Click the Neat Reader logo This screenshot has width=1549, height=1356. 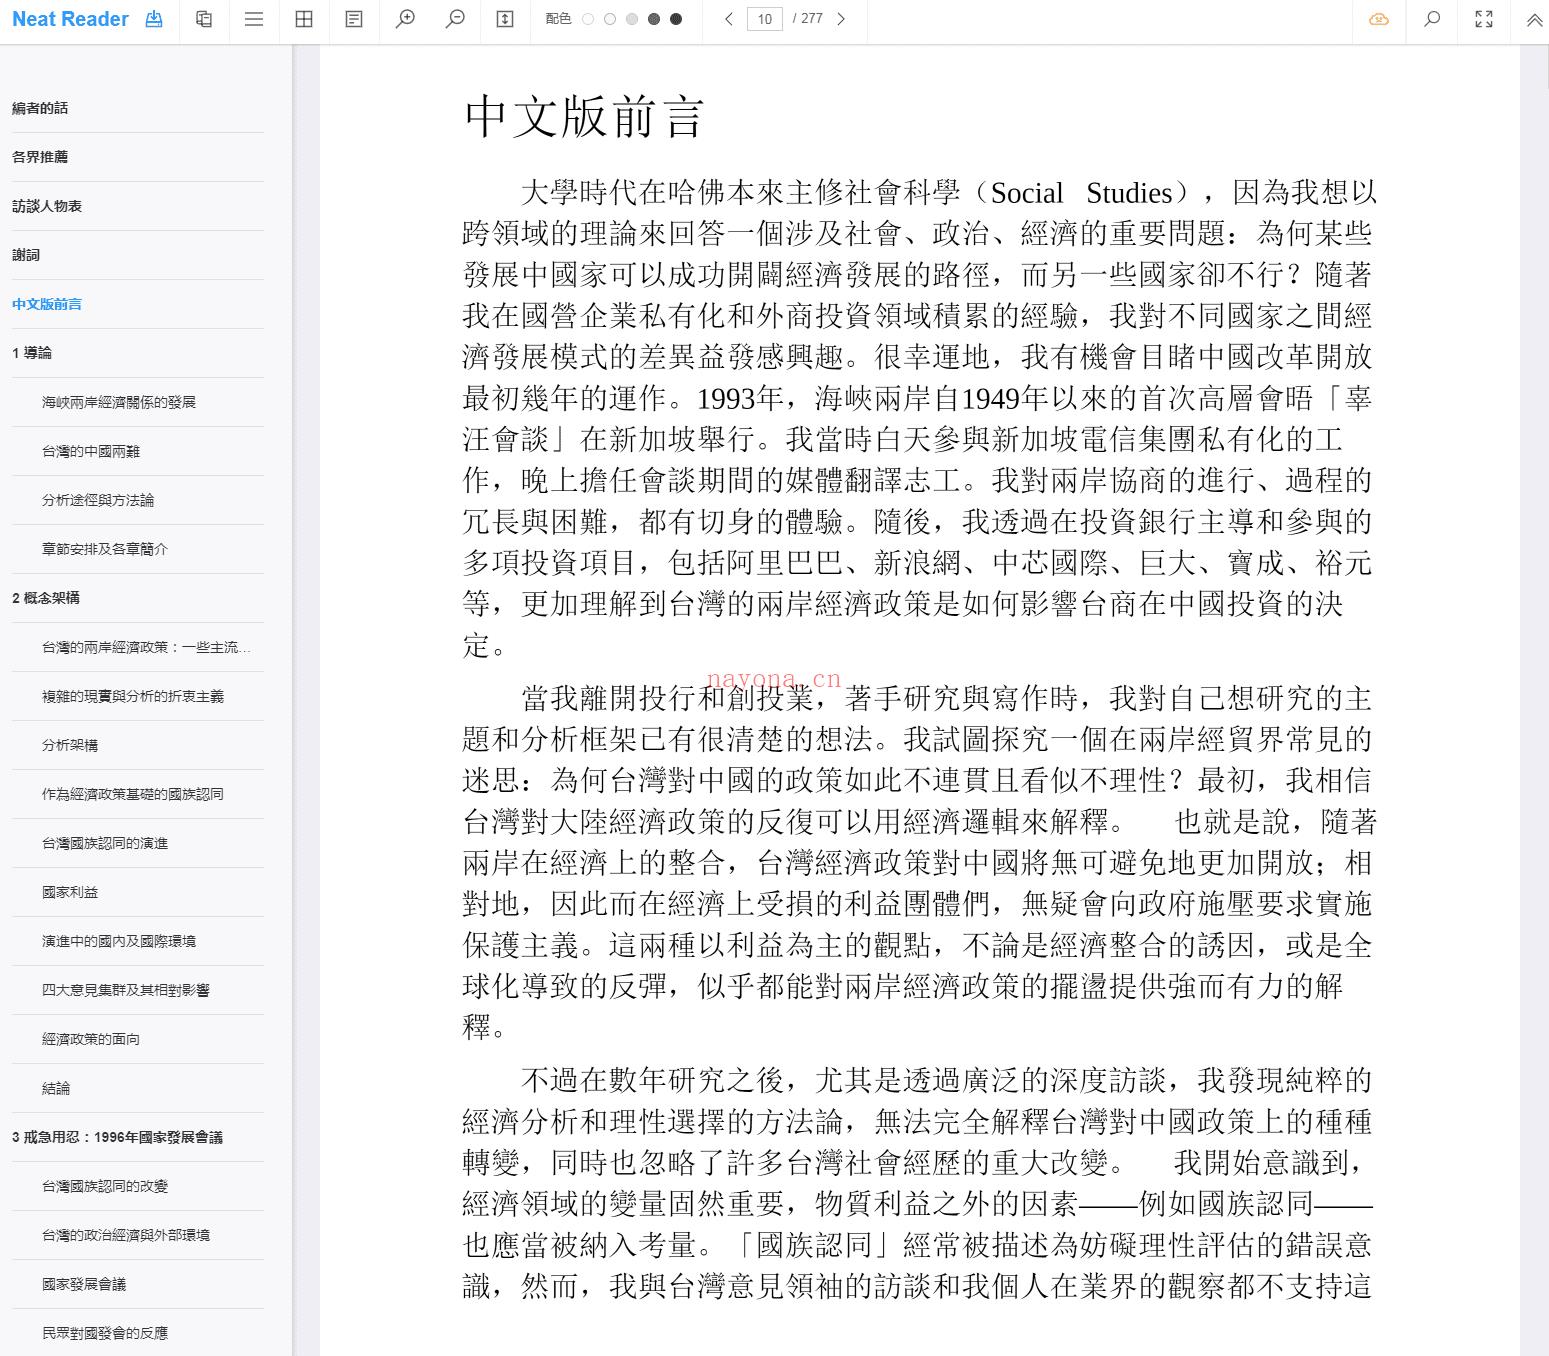tap(70, 19)
